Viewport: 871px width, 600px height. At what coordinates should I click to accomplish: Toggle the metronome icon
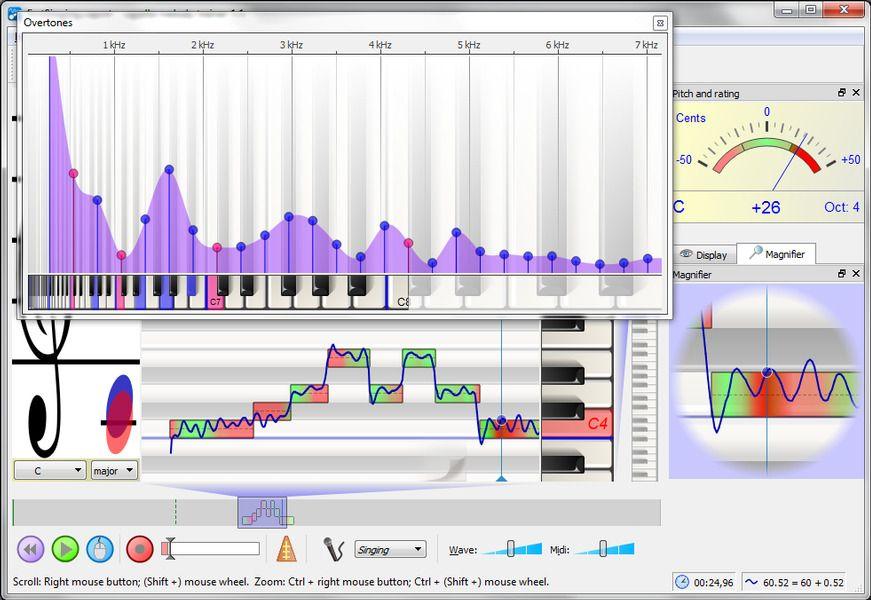click(x=287, y=549)
